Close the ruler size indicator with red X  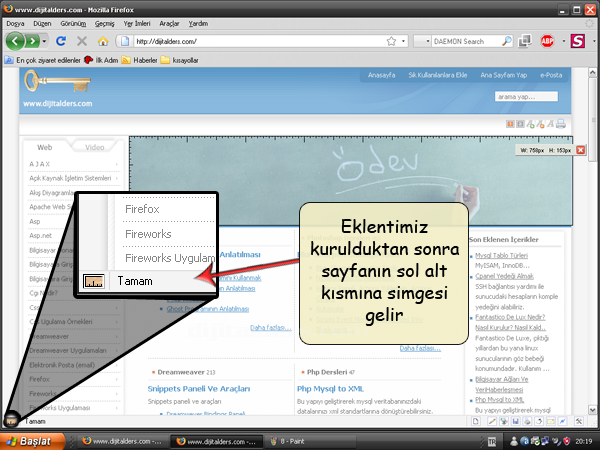click(x=581, y=150)
